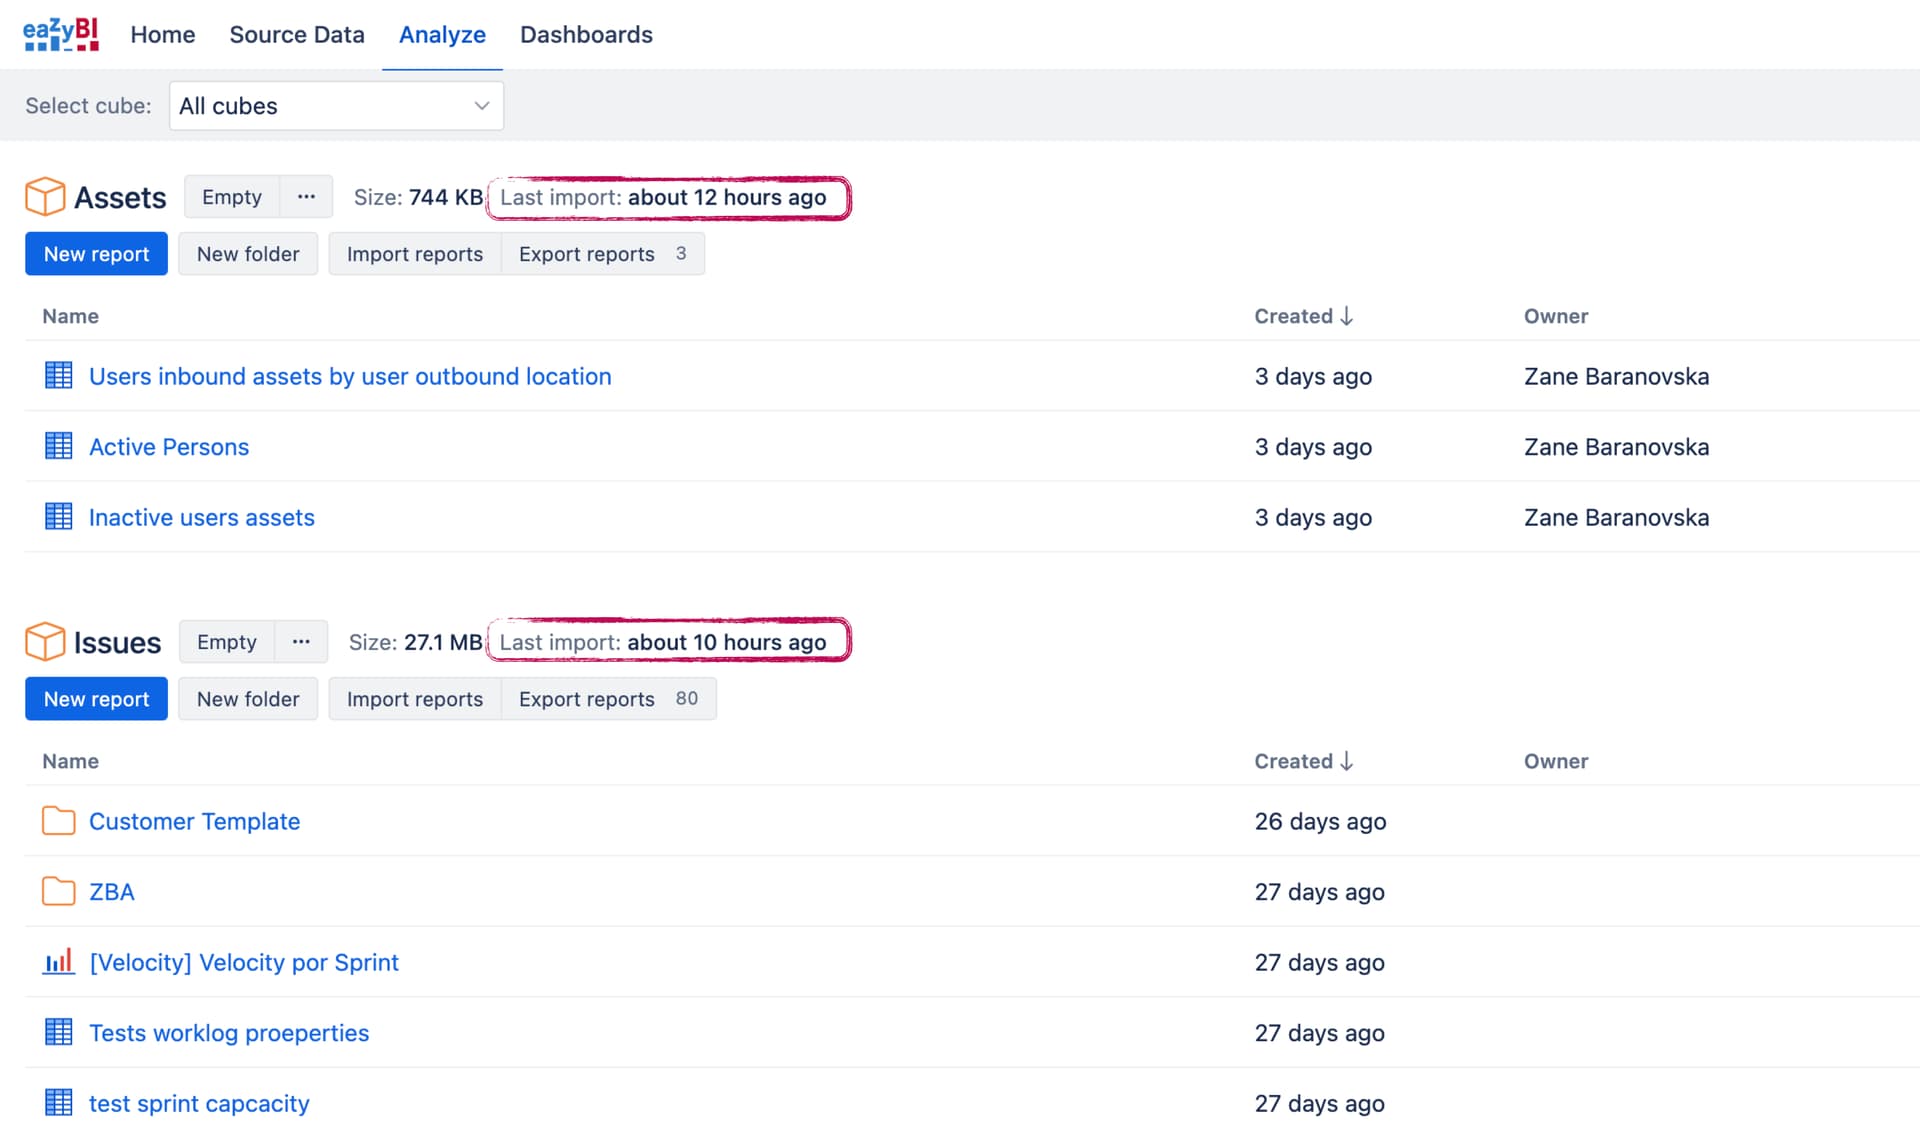The width and height of the screenshot is (1920, 1137).
Task: Open Tests worklog proeperties report
Action: point(229,1033)
